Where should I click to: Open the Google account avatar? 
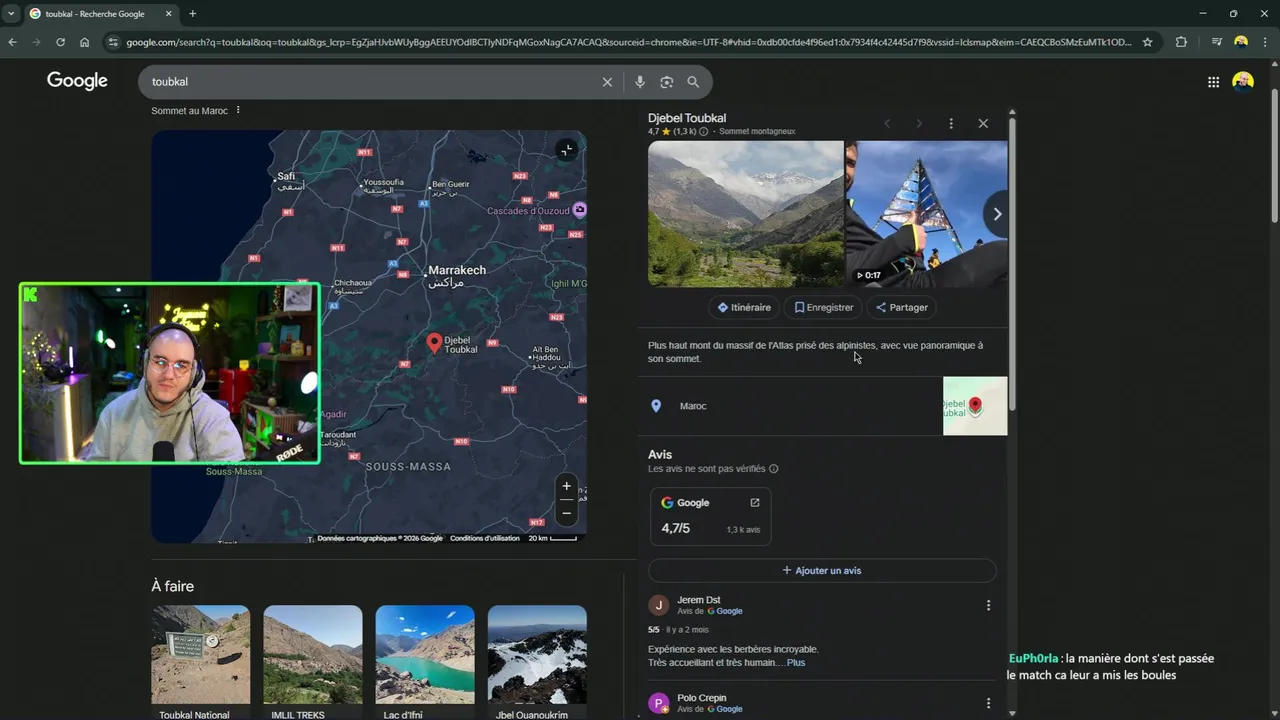click(1243, 82)
